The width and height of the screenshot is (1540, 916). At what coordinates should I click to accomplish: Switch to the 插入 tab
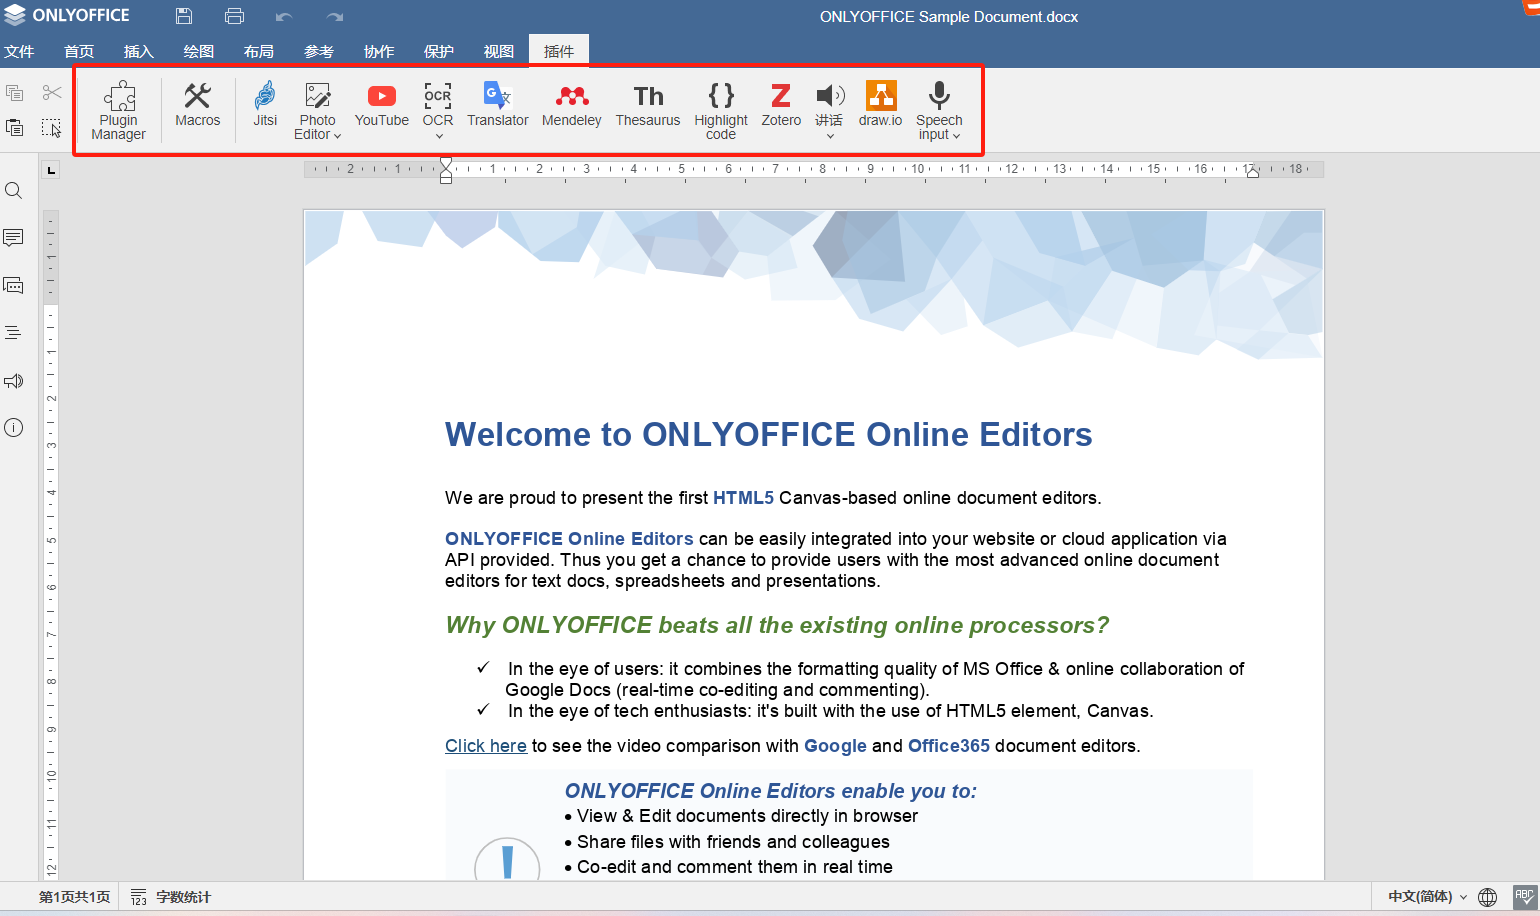139,51
